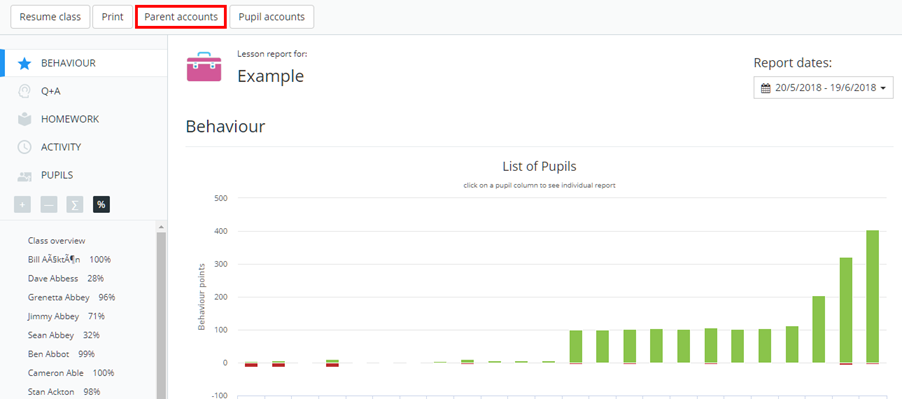Screen dimensions: 902x399
Task: Click the calendar icon in date picker
Action: coord(765,89)
